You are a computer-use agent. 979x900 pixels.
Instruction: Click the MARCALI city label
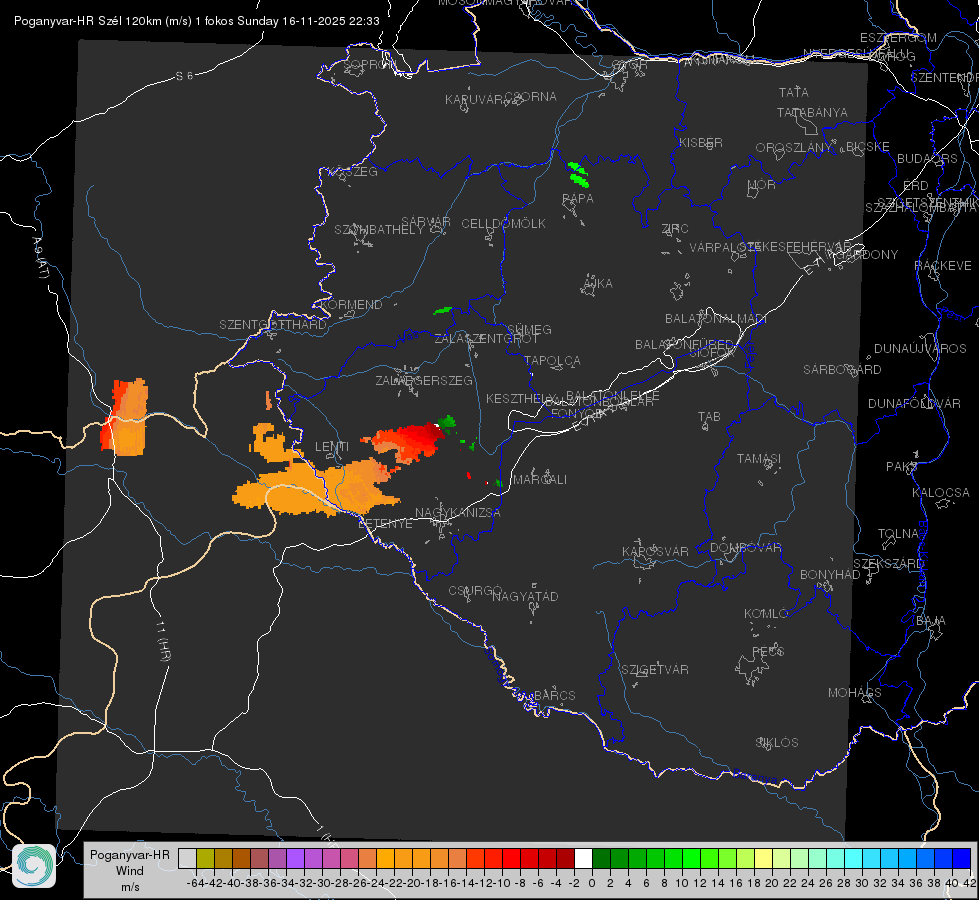tap(540, 480)
